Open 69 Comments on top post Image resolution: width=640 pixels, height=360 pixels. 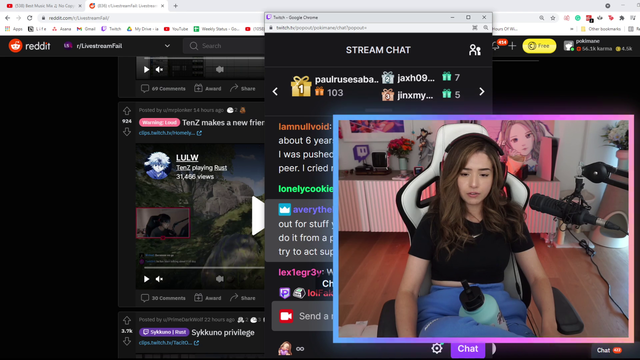point(163,89)
